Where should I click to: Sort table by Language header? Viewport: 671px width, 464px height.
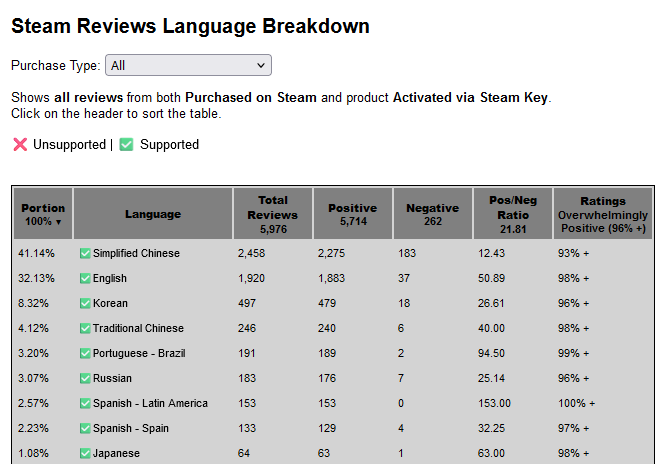tap(153, 214)
